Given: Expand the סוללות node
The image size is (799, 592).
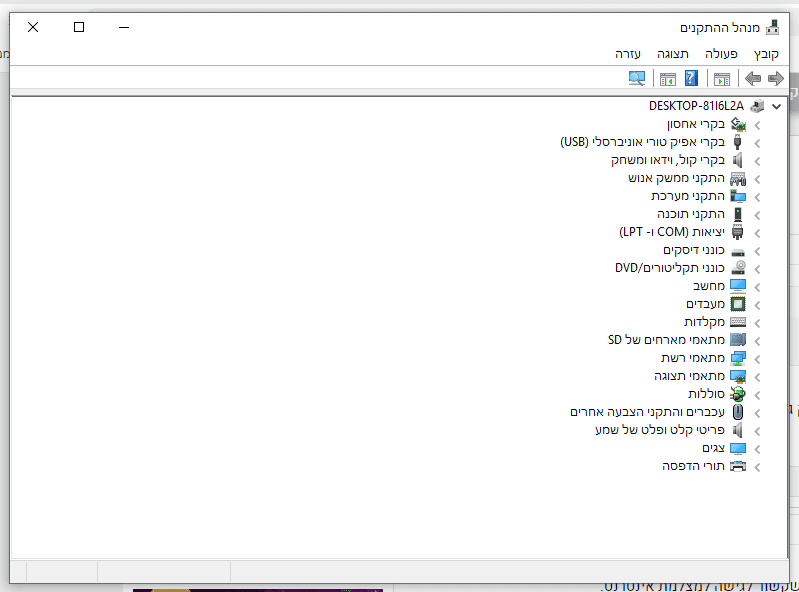Looking at the screenshot, I should pos(758,395).
